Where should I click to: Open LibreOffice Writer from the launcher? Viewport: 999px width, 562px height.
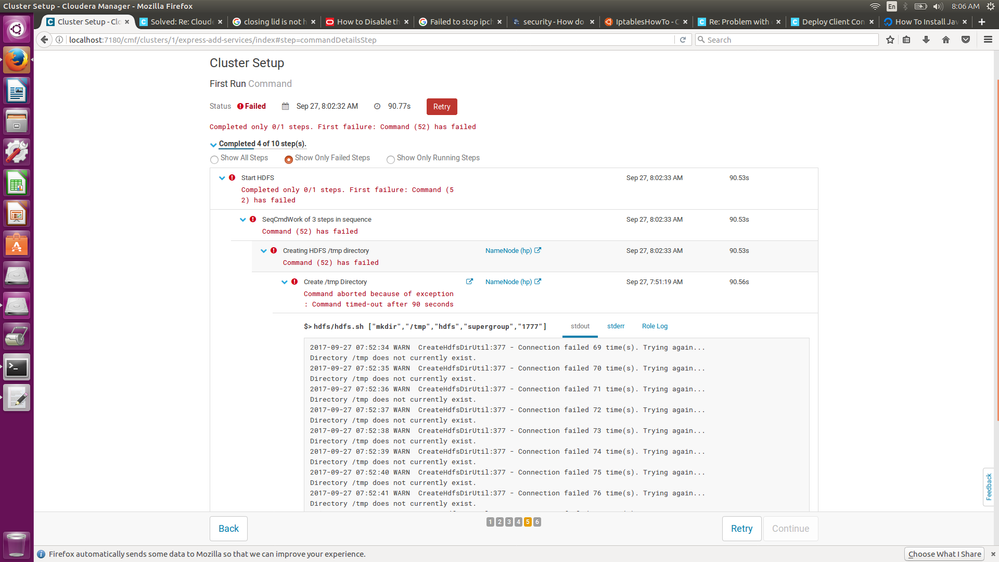(17, 91)
